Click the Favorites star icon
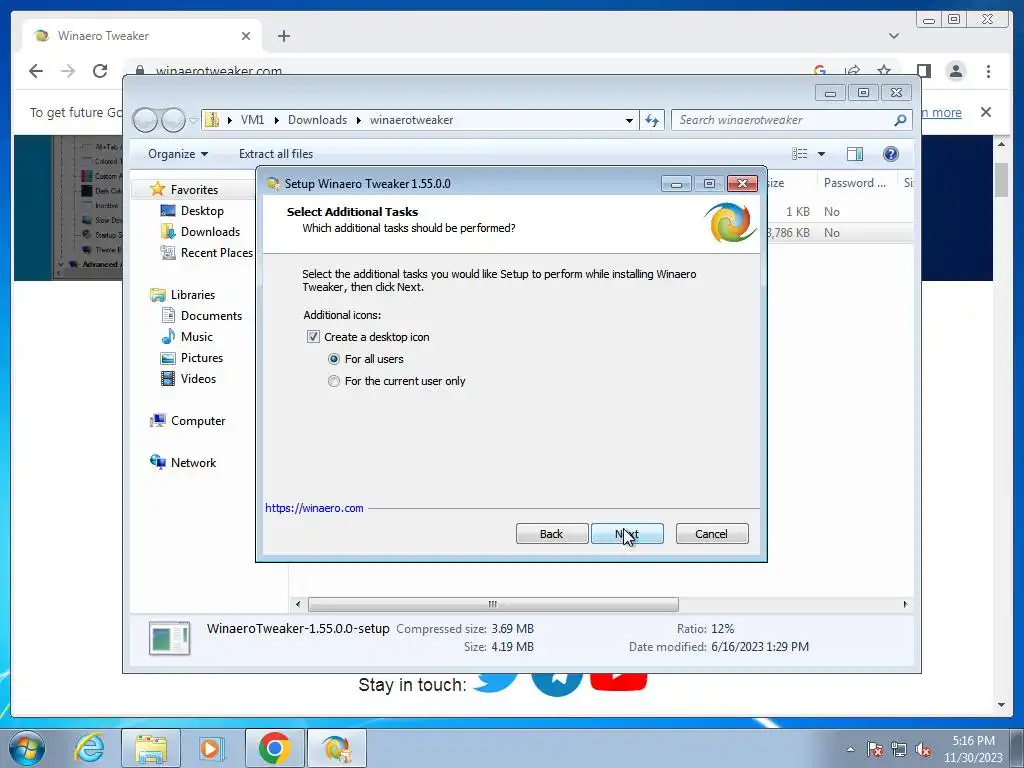The image size is (1024, 768). coord(157,189)
